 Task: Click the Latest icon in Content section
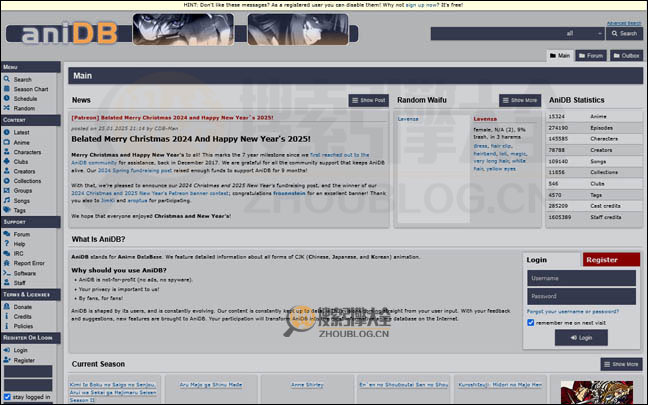coord(7,132)
